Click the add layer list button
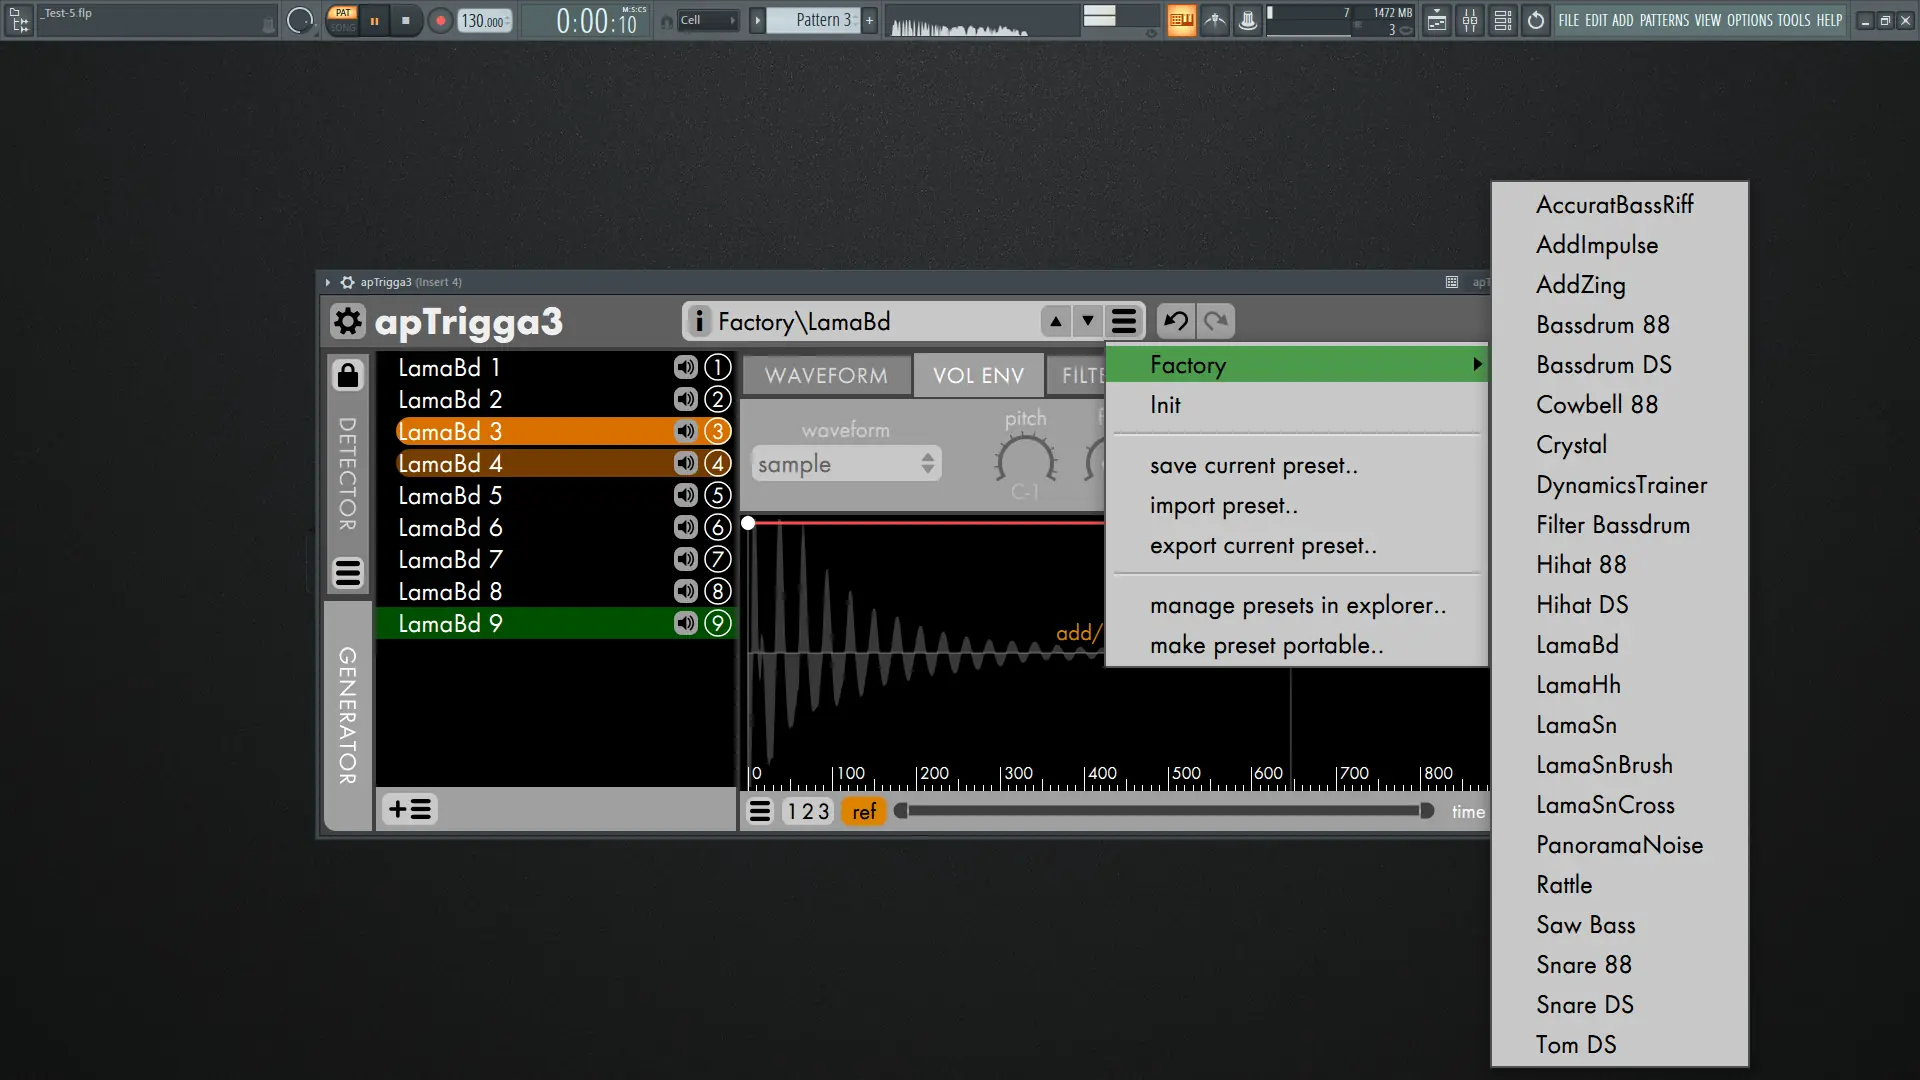This screenshot has width=1920, height=1080. point(410,809)
